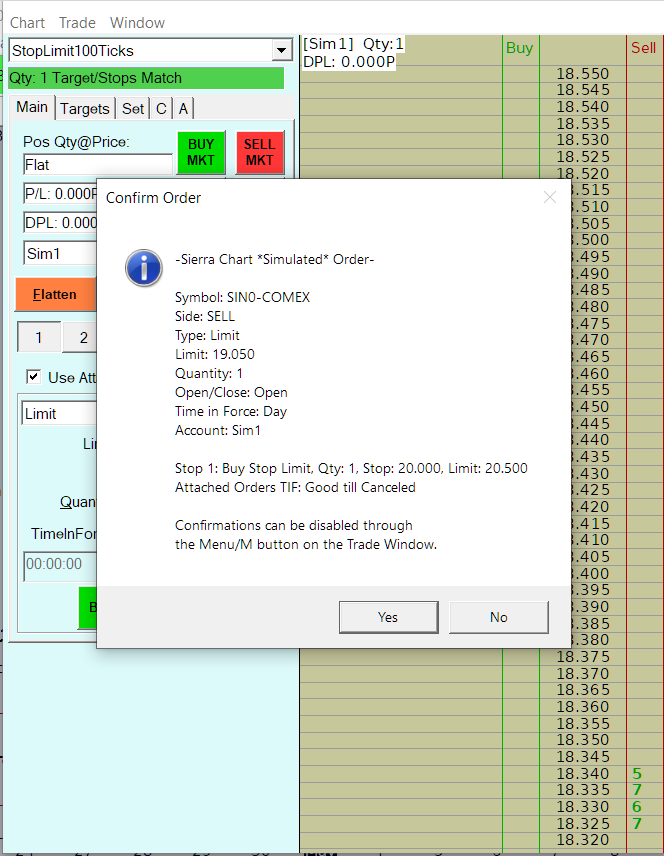Click the 18.525 price row

(x=583, y=157)
